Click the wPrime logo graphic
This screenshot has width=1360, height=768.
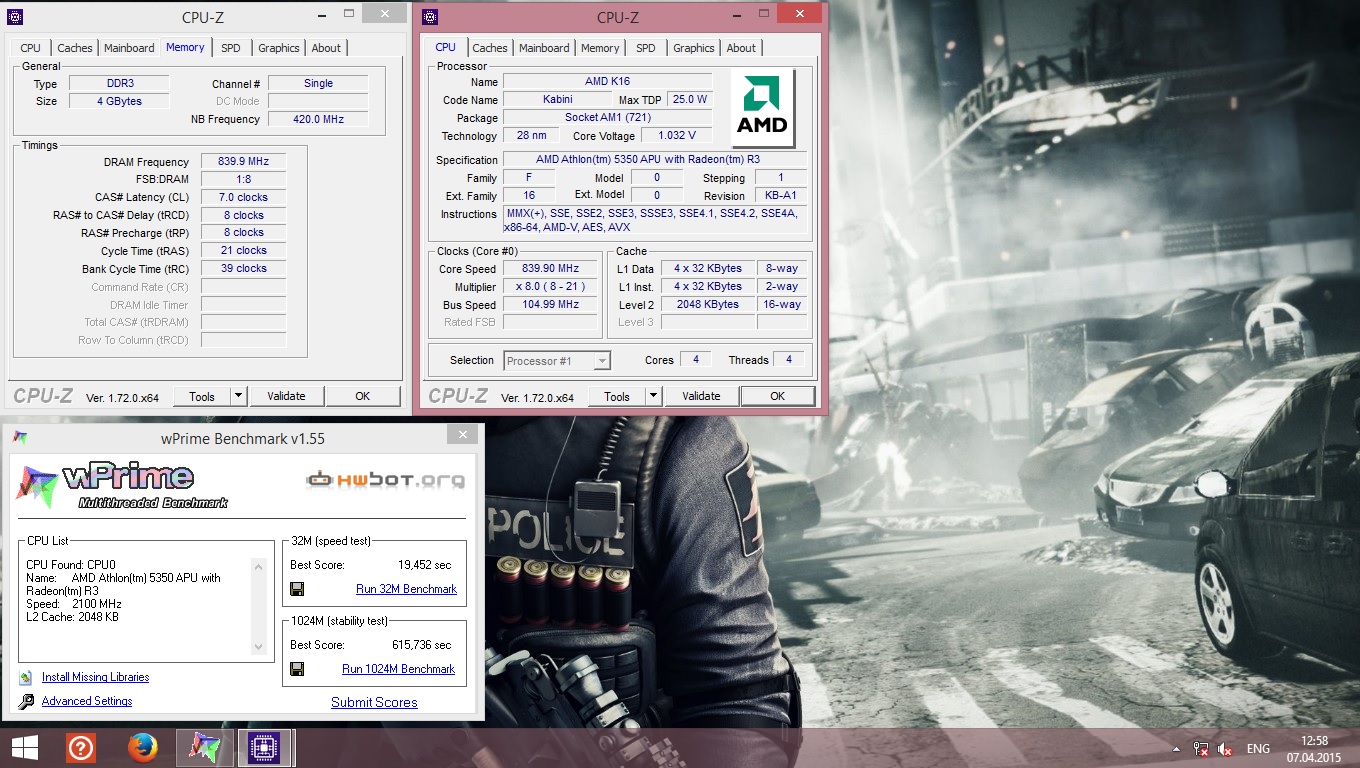click(x=121, y=486)
